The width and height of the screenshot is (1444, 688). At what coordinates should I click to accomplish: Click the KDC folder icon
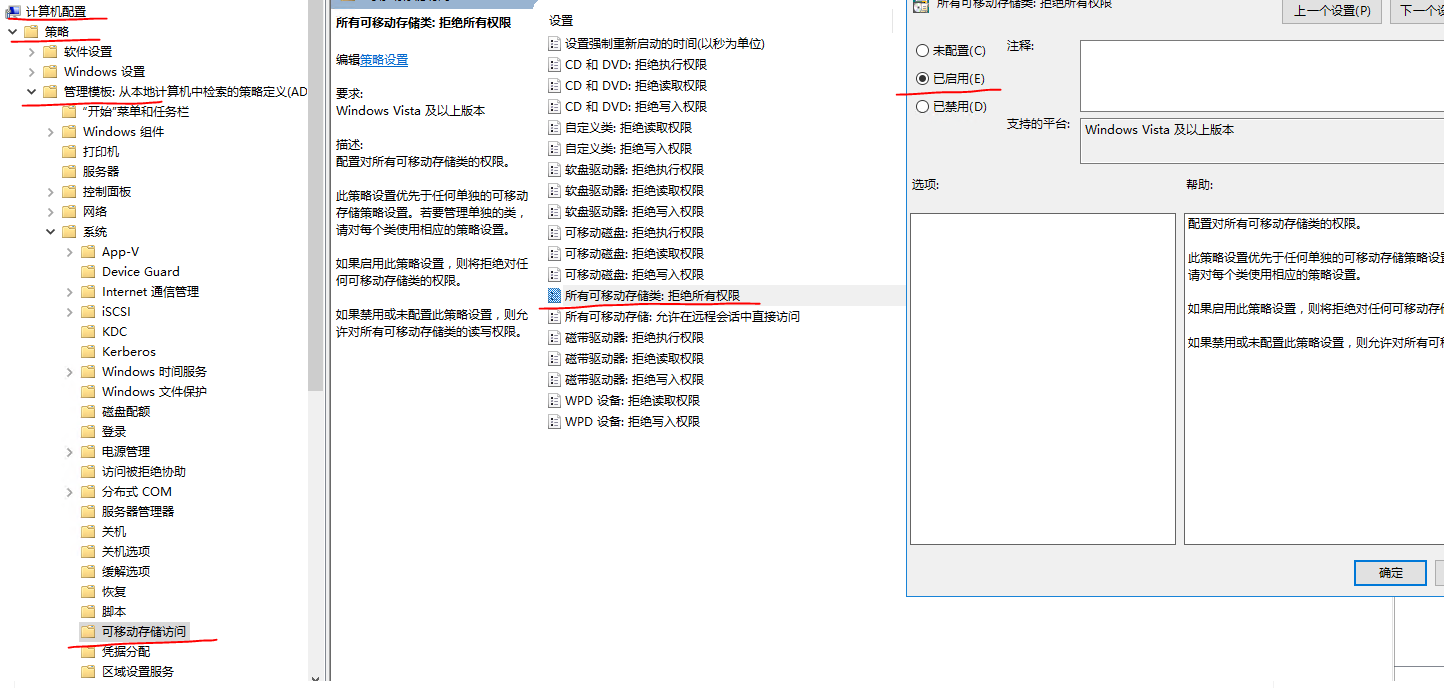click(88, 331)
